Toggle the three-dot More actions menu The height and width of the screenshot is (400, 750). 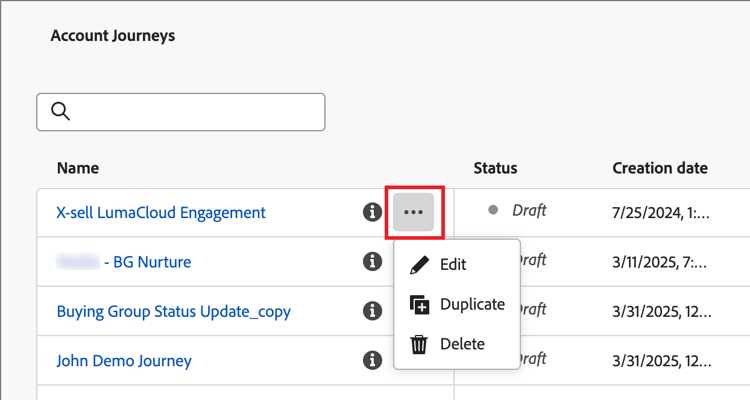[413, 212]
